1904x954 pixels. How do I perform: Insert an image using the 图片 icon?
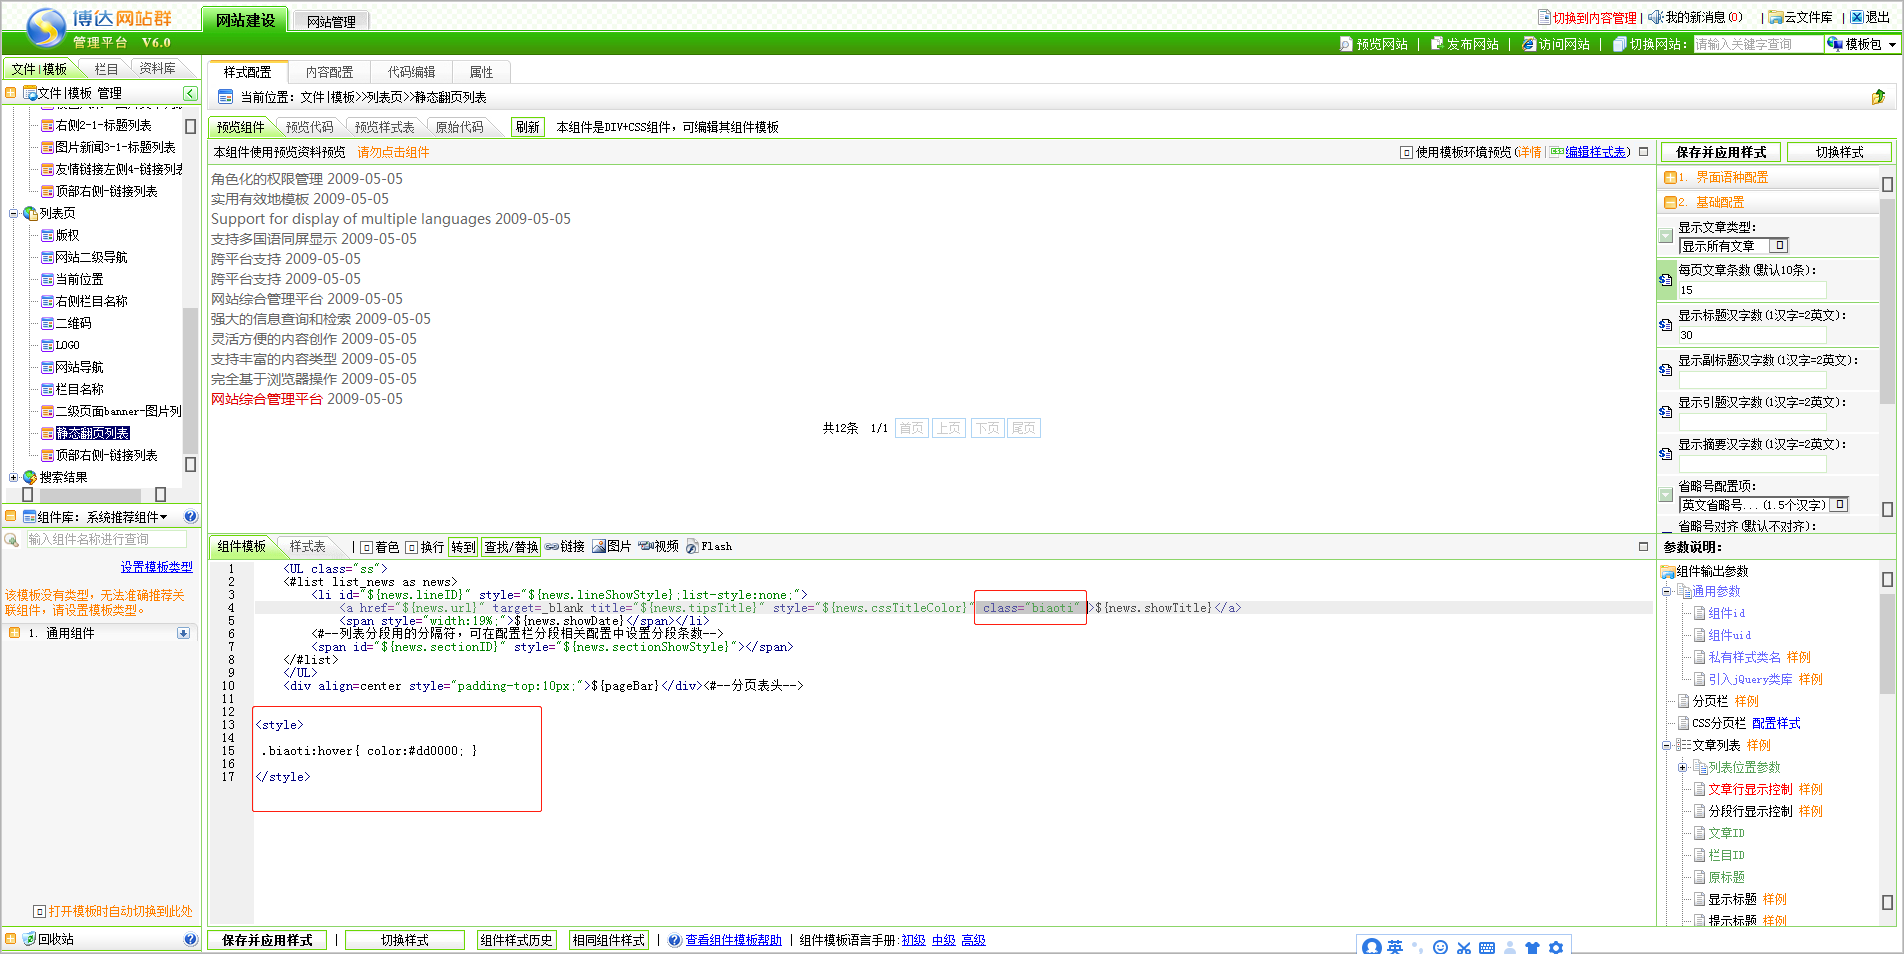click(599, 546)
